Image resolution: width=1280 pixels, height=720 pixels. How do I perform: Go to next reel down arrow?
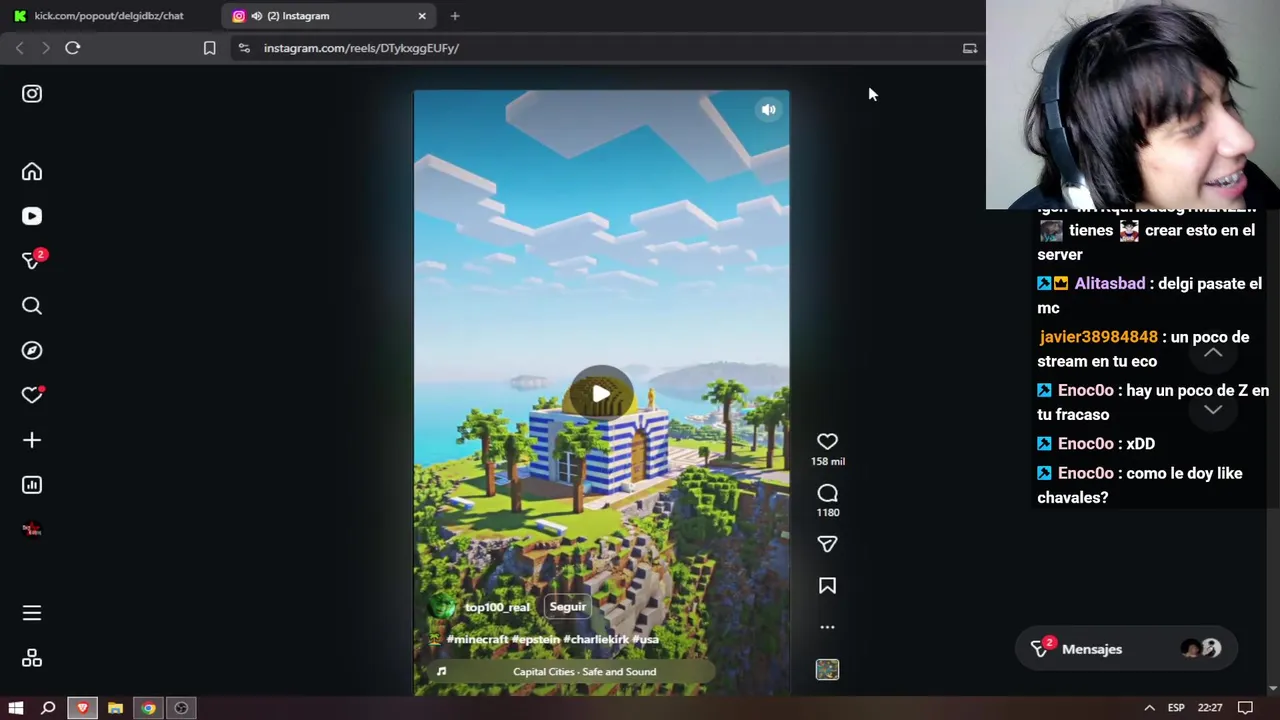pyautogui.click(x=1212, y=409)
